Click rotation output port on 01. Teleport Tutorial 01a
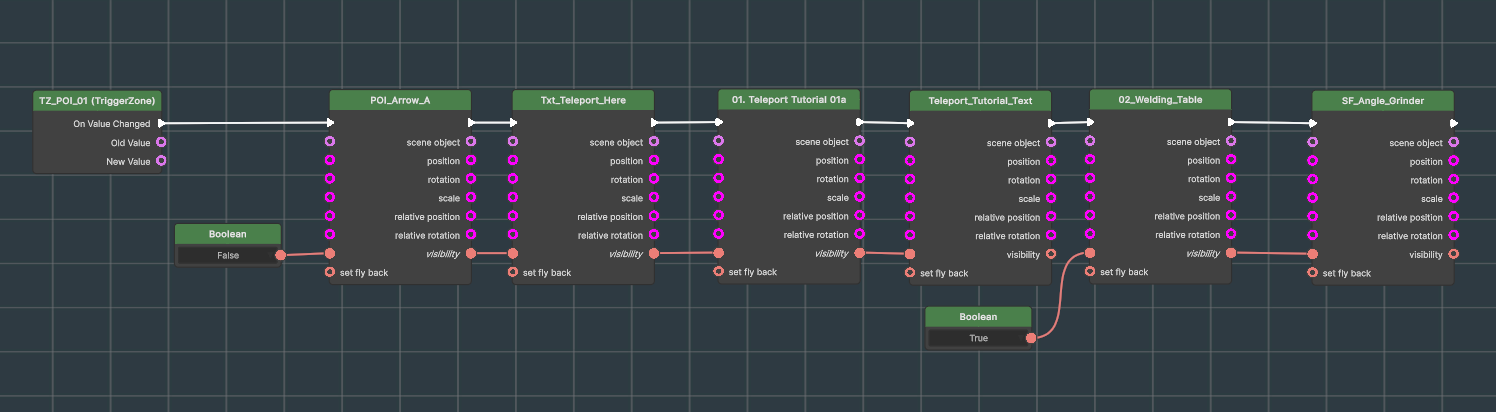 860,179
